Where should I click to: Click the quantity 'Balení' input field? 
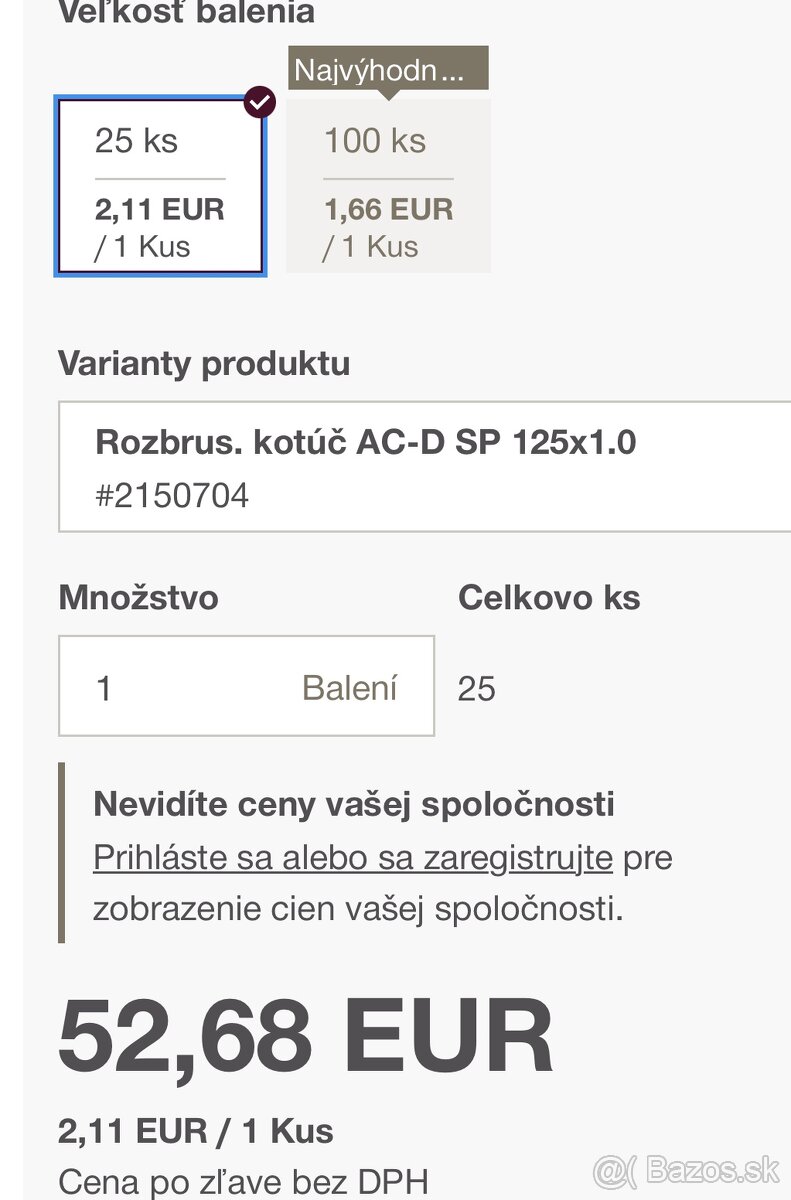(x=246, y=686)
